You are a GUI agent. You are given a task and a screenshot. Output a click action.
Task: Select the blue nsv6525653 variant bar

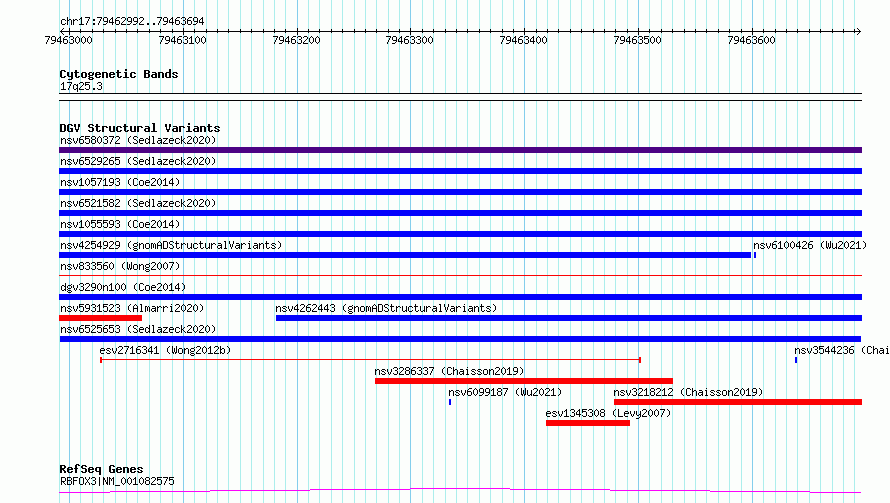460,339
